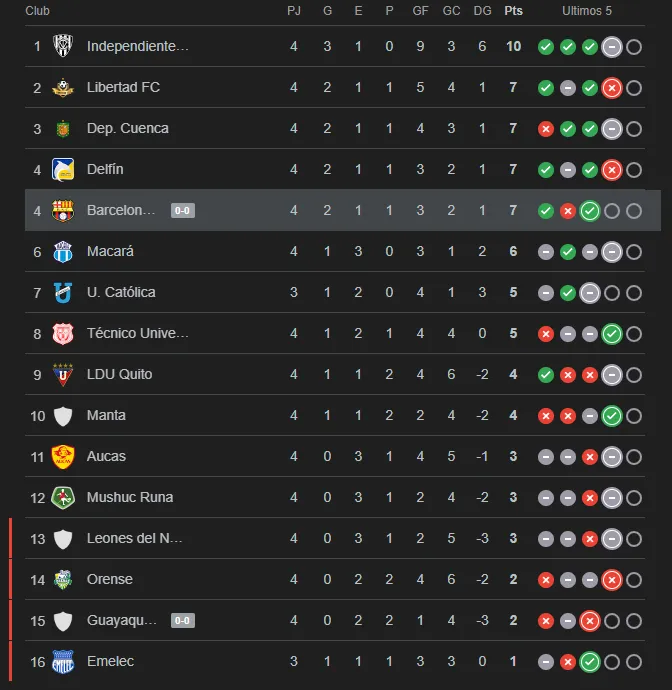The width and height of the screenshot is (672, 690).
Task: Click the Dep. Cuenca crest icon
Action: pos(64,128)
